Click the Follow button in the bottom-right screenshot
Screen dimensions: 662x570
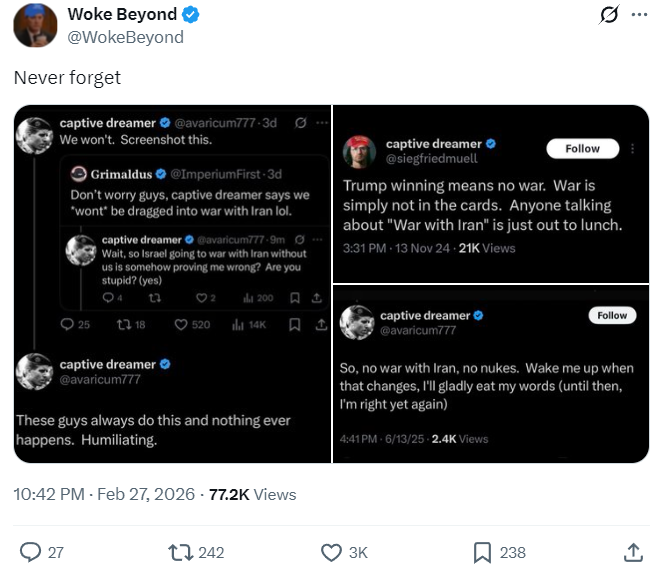pyautogui.click(x=612, y=315)
